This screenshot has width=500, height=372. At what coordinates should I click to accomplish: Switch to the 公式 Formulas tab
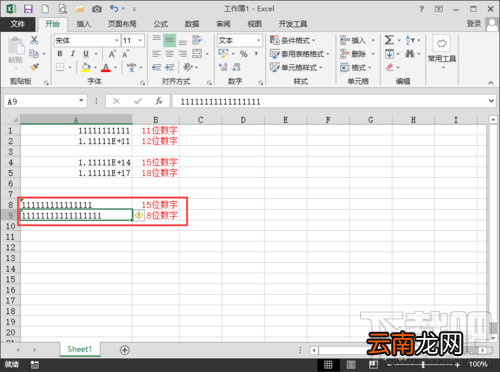coord(161,24)
